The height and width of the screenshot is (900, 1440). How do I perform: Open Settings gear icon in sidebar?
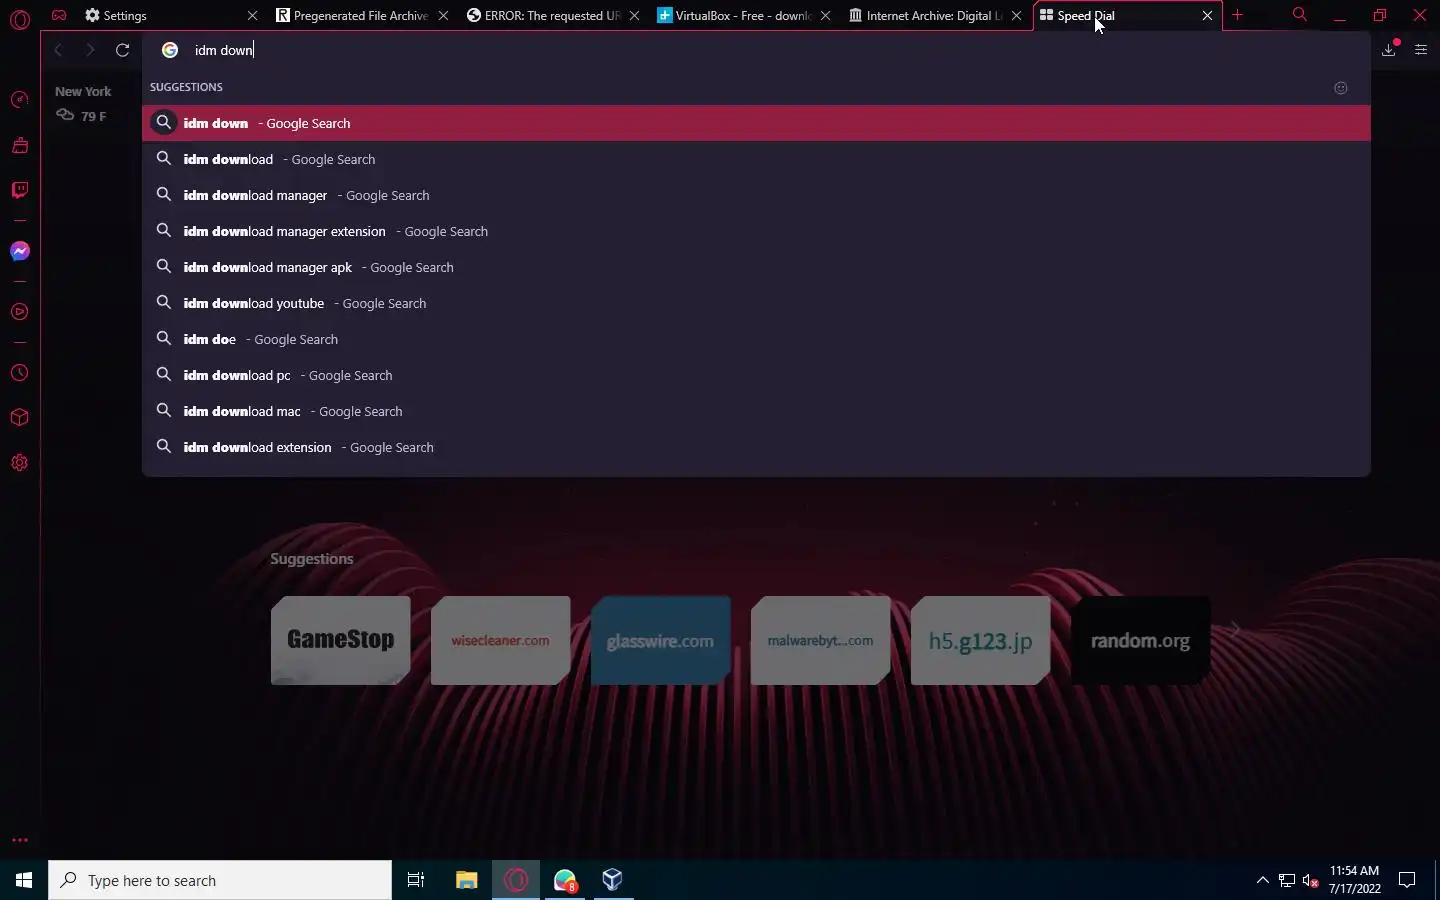click(x=19, y=463)
